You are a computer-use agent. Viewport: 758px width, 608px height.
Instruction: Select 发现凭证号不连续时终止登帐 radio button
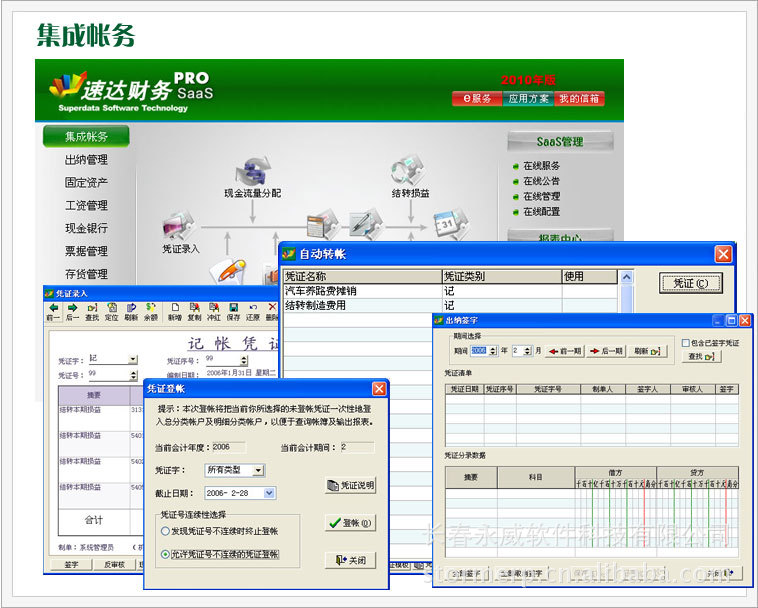click(x=165, y=531)
